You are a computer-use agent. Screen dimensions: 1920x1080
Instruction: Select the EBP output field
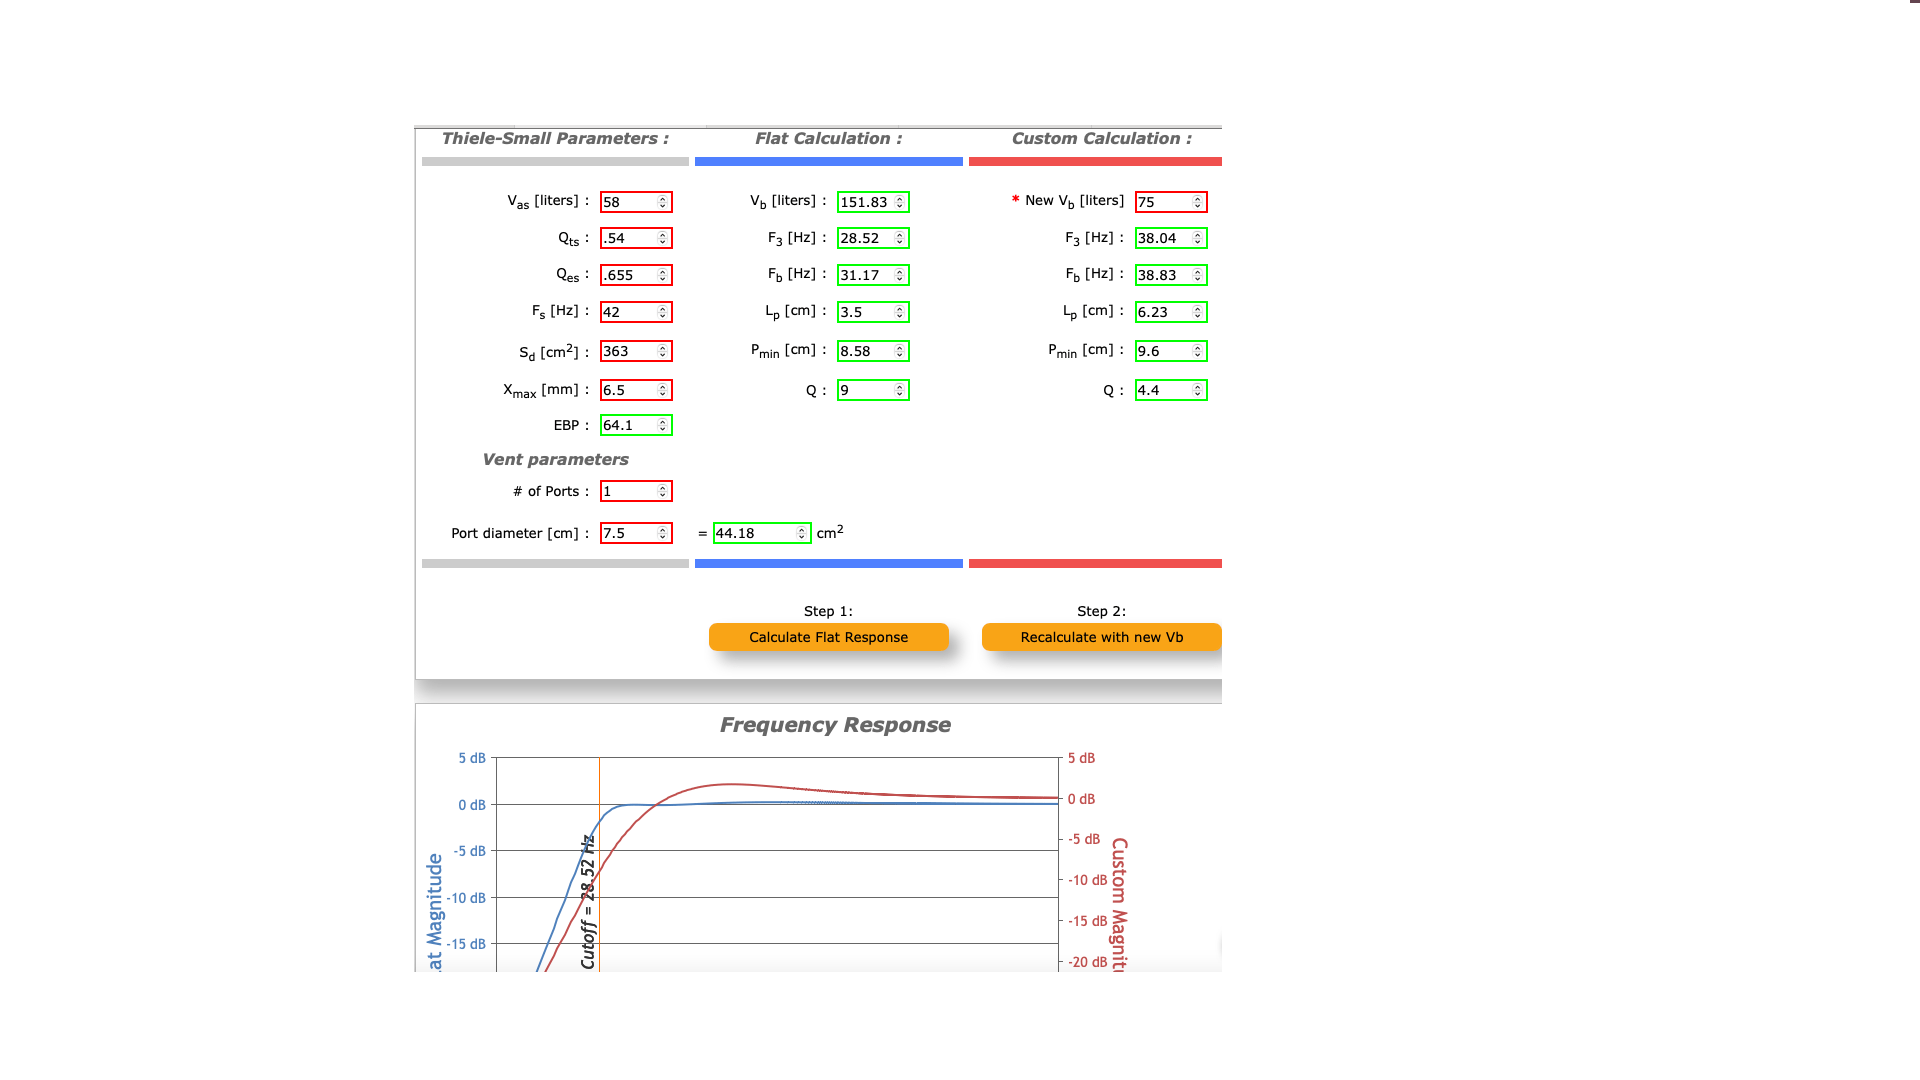[636, 425]
